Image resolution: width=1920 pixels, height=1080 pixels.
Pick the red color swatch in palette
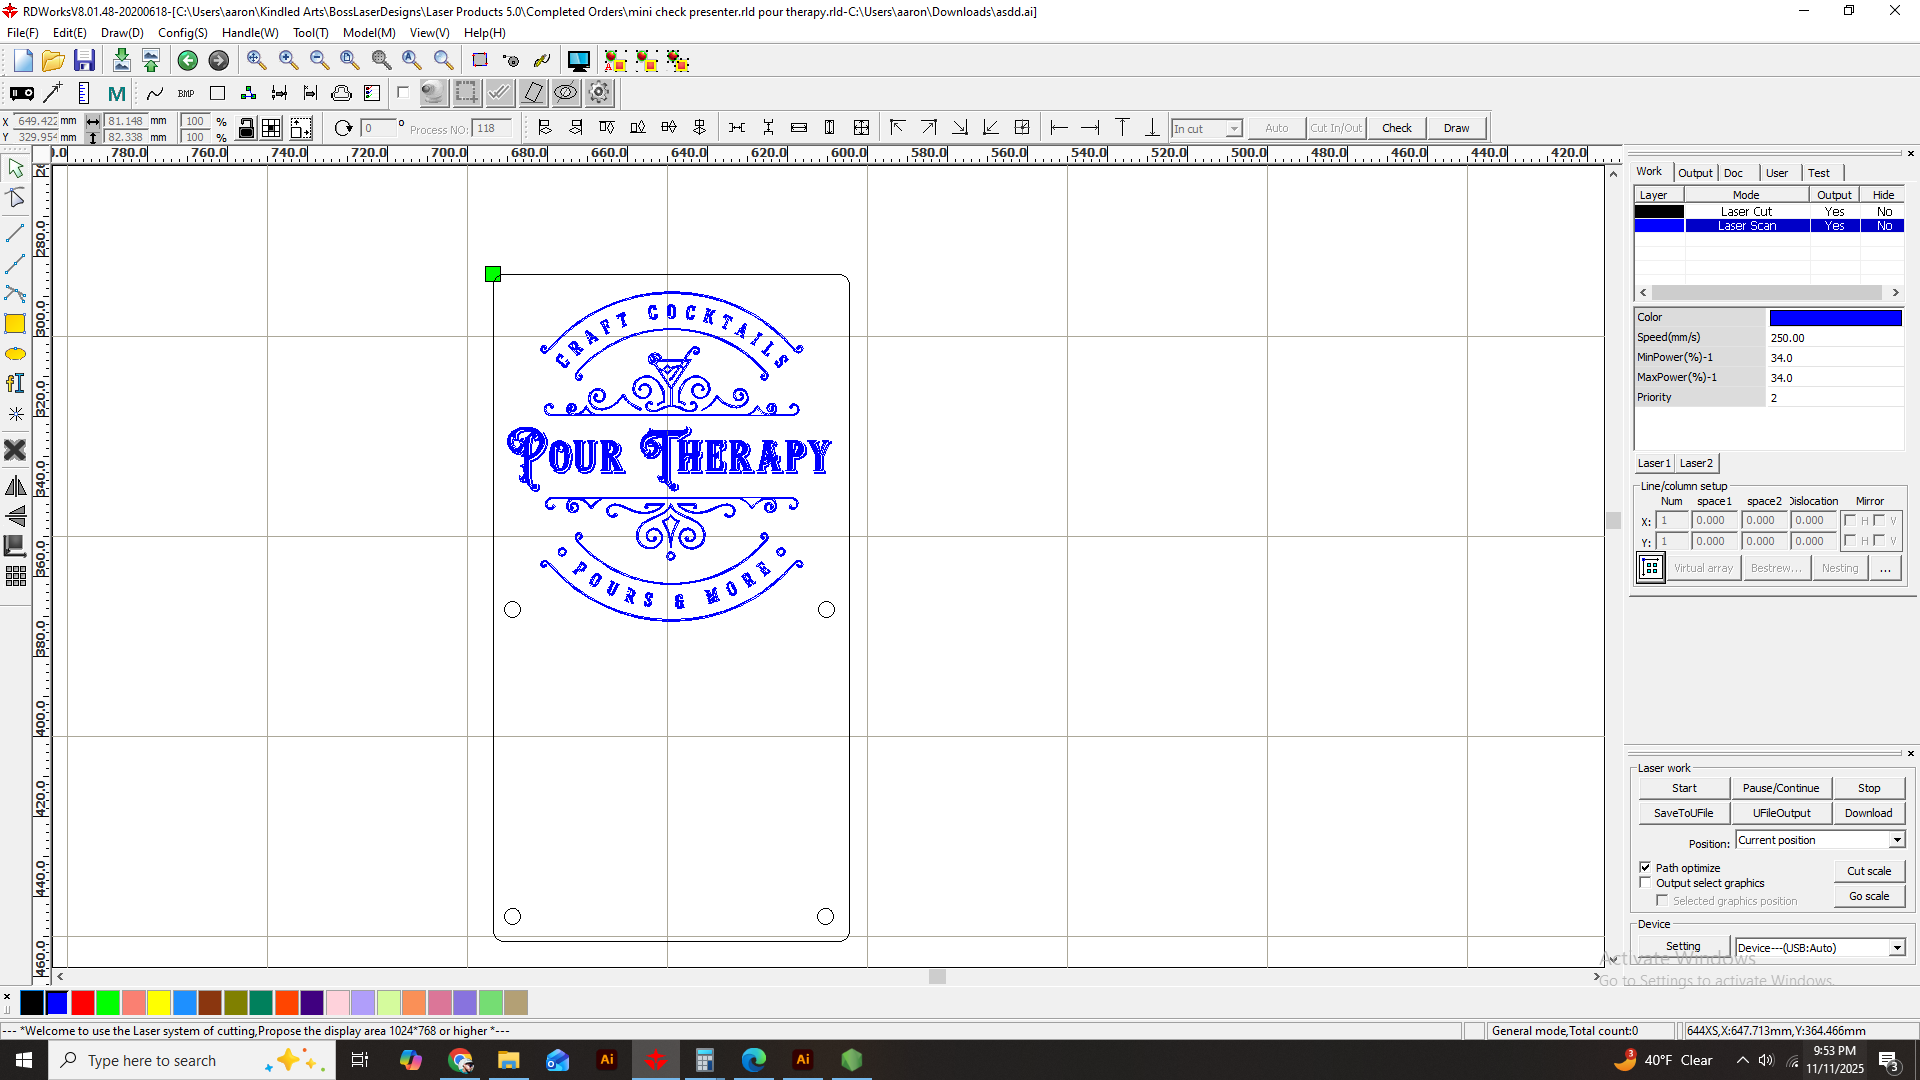(83, 1002)
